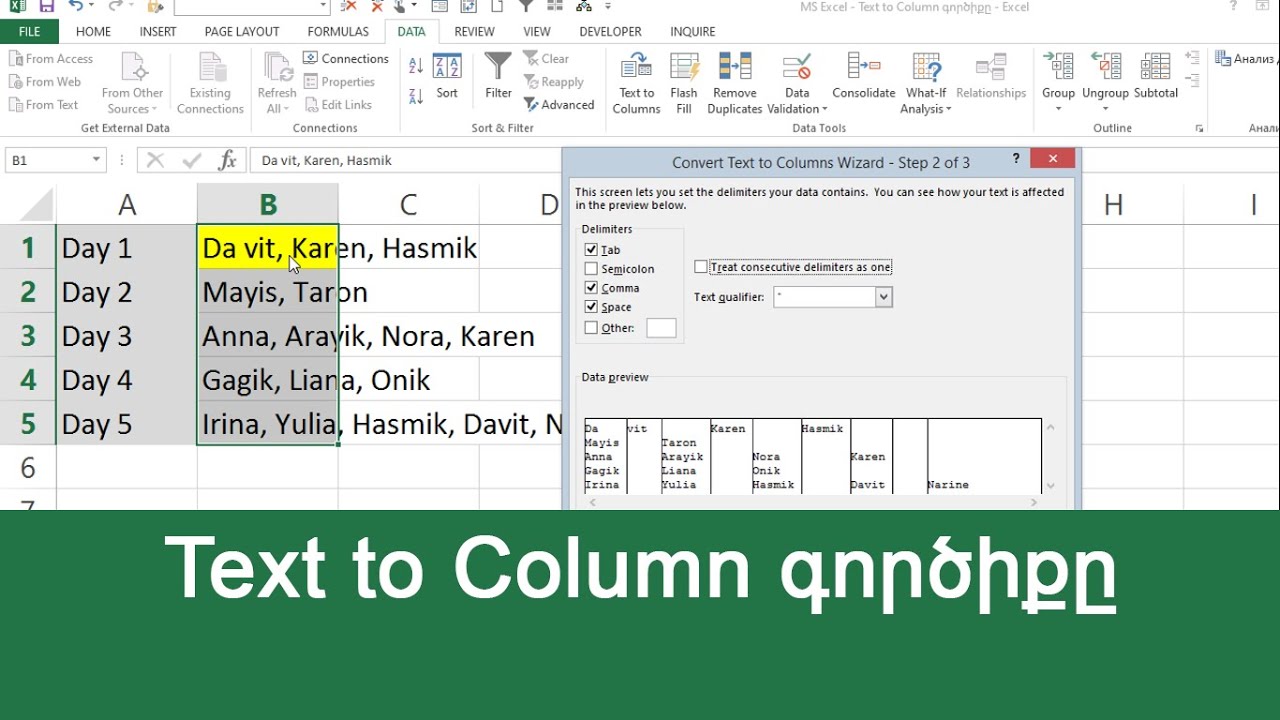The image size is (1280, 720).
Task: Click the From Web import button
Action: (x=45, y=82)
